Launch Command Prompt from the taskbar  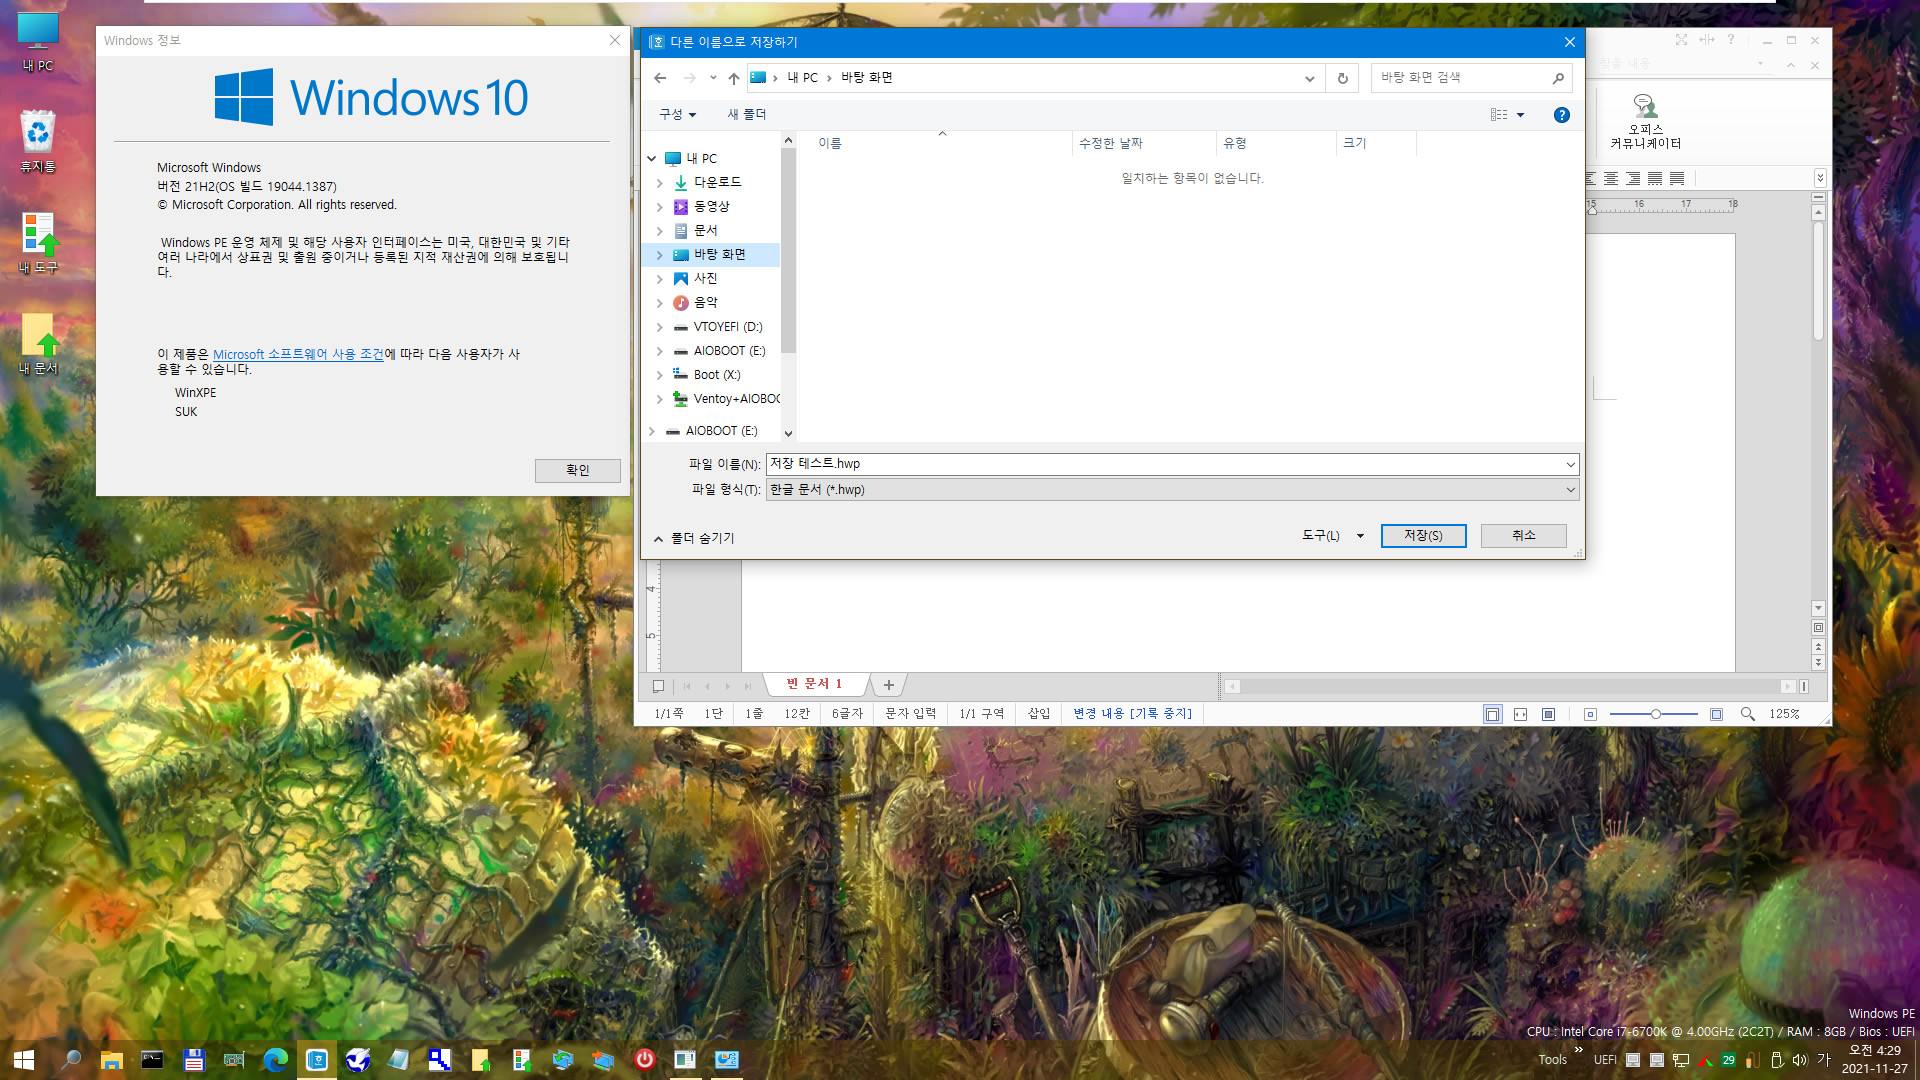coord(152,1060)
